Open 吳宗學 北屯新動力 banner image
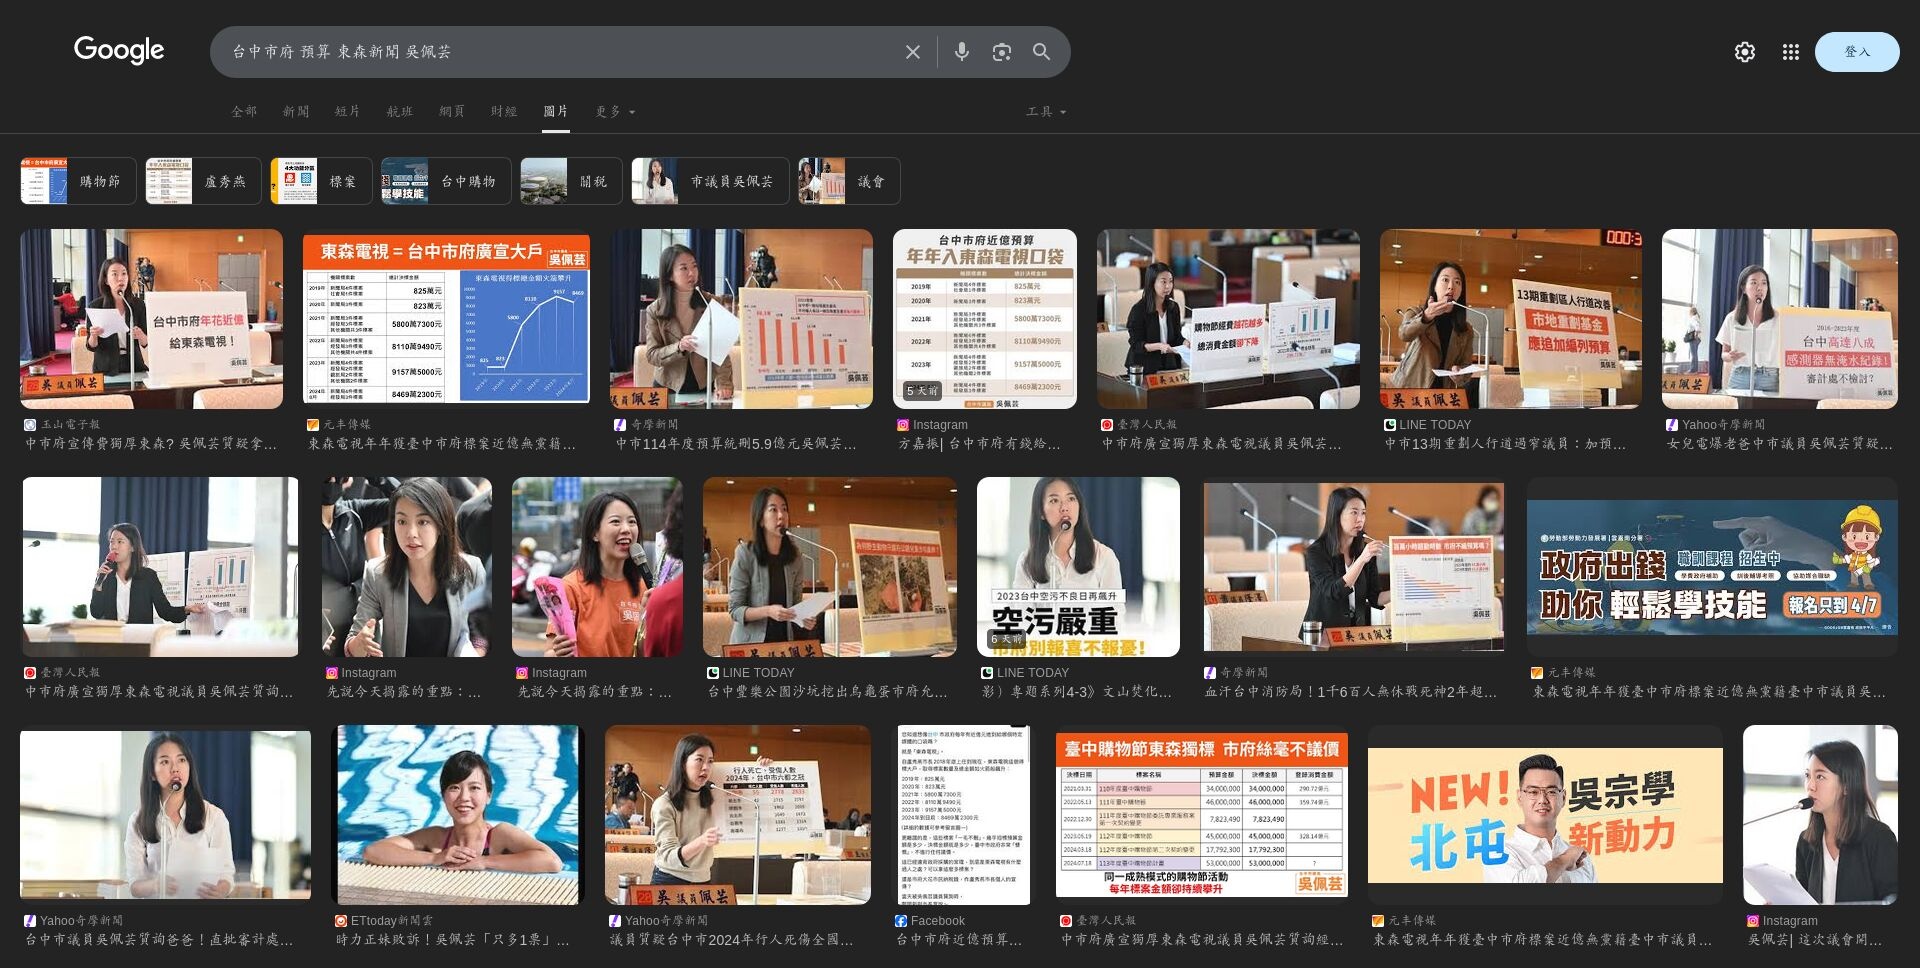Viewport: 1920px width, 968px height. coord(1545,815)
